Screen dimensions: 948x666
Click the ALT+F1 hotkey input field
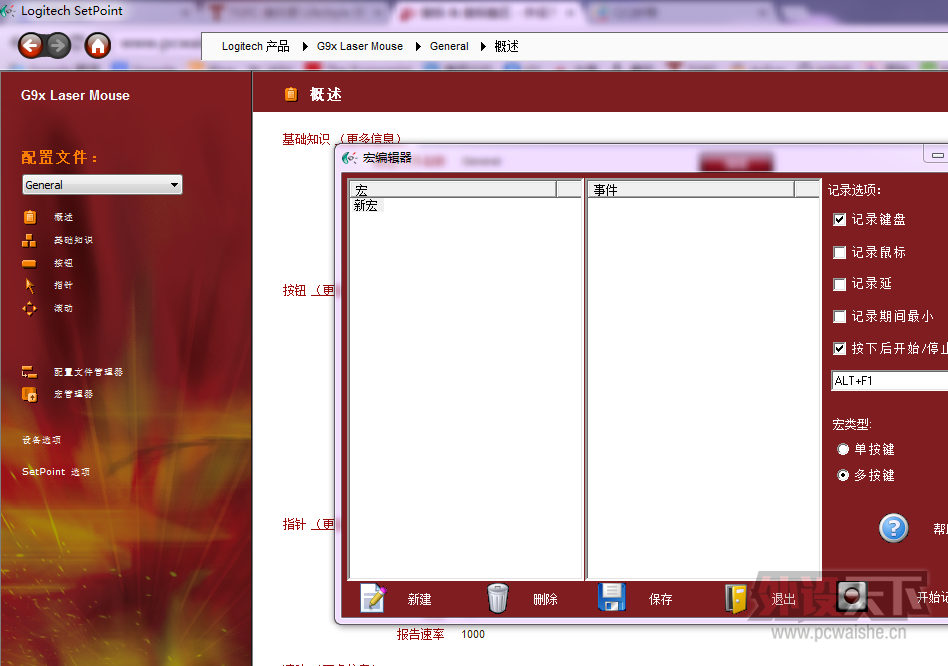pos(889,381)
